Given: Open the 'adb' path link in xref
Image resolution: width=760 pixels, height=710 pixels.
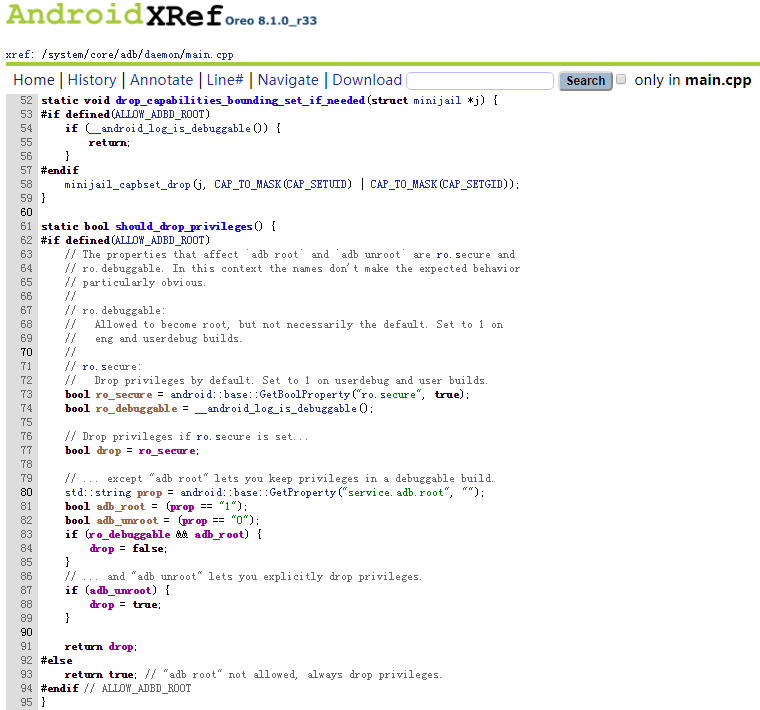Looking at the screenshot, I should click(x=129, y=54).
